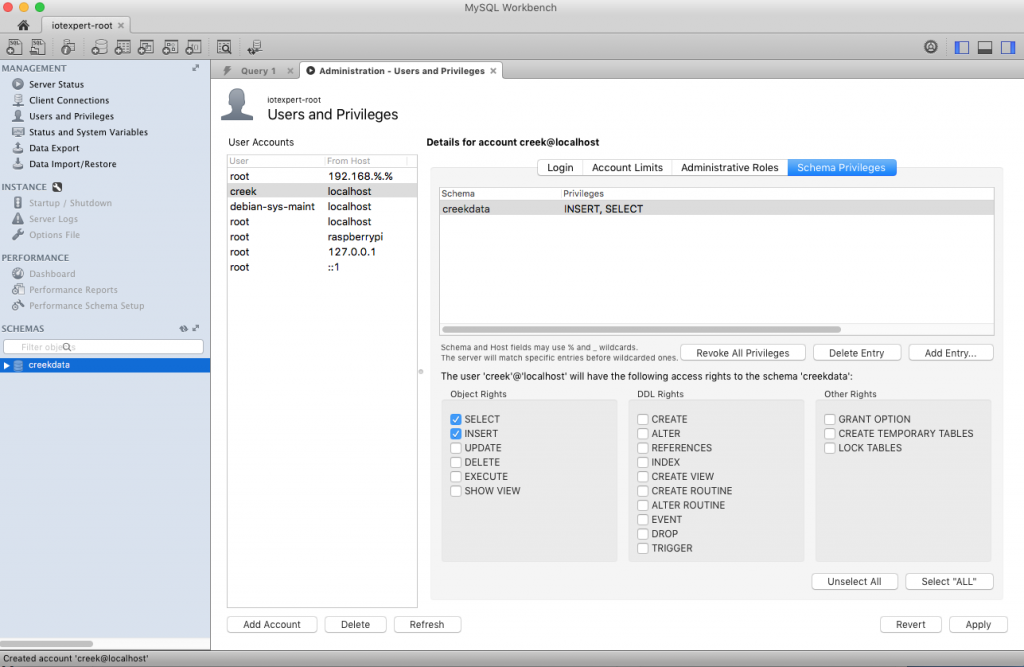
Task: Switch to the Administrative Roles tab
Action: point(729,168)
